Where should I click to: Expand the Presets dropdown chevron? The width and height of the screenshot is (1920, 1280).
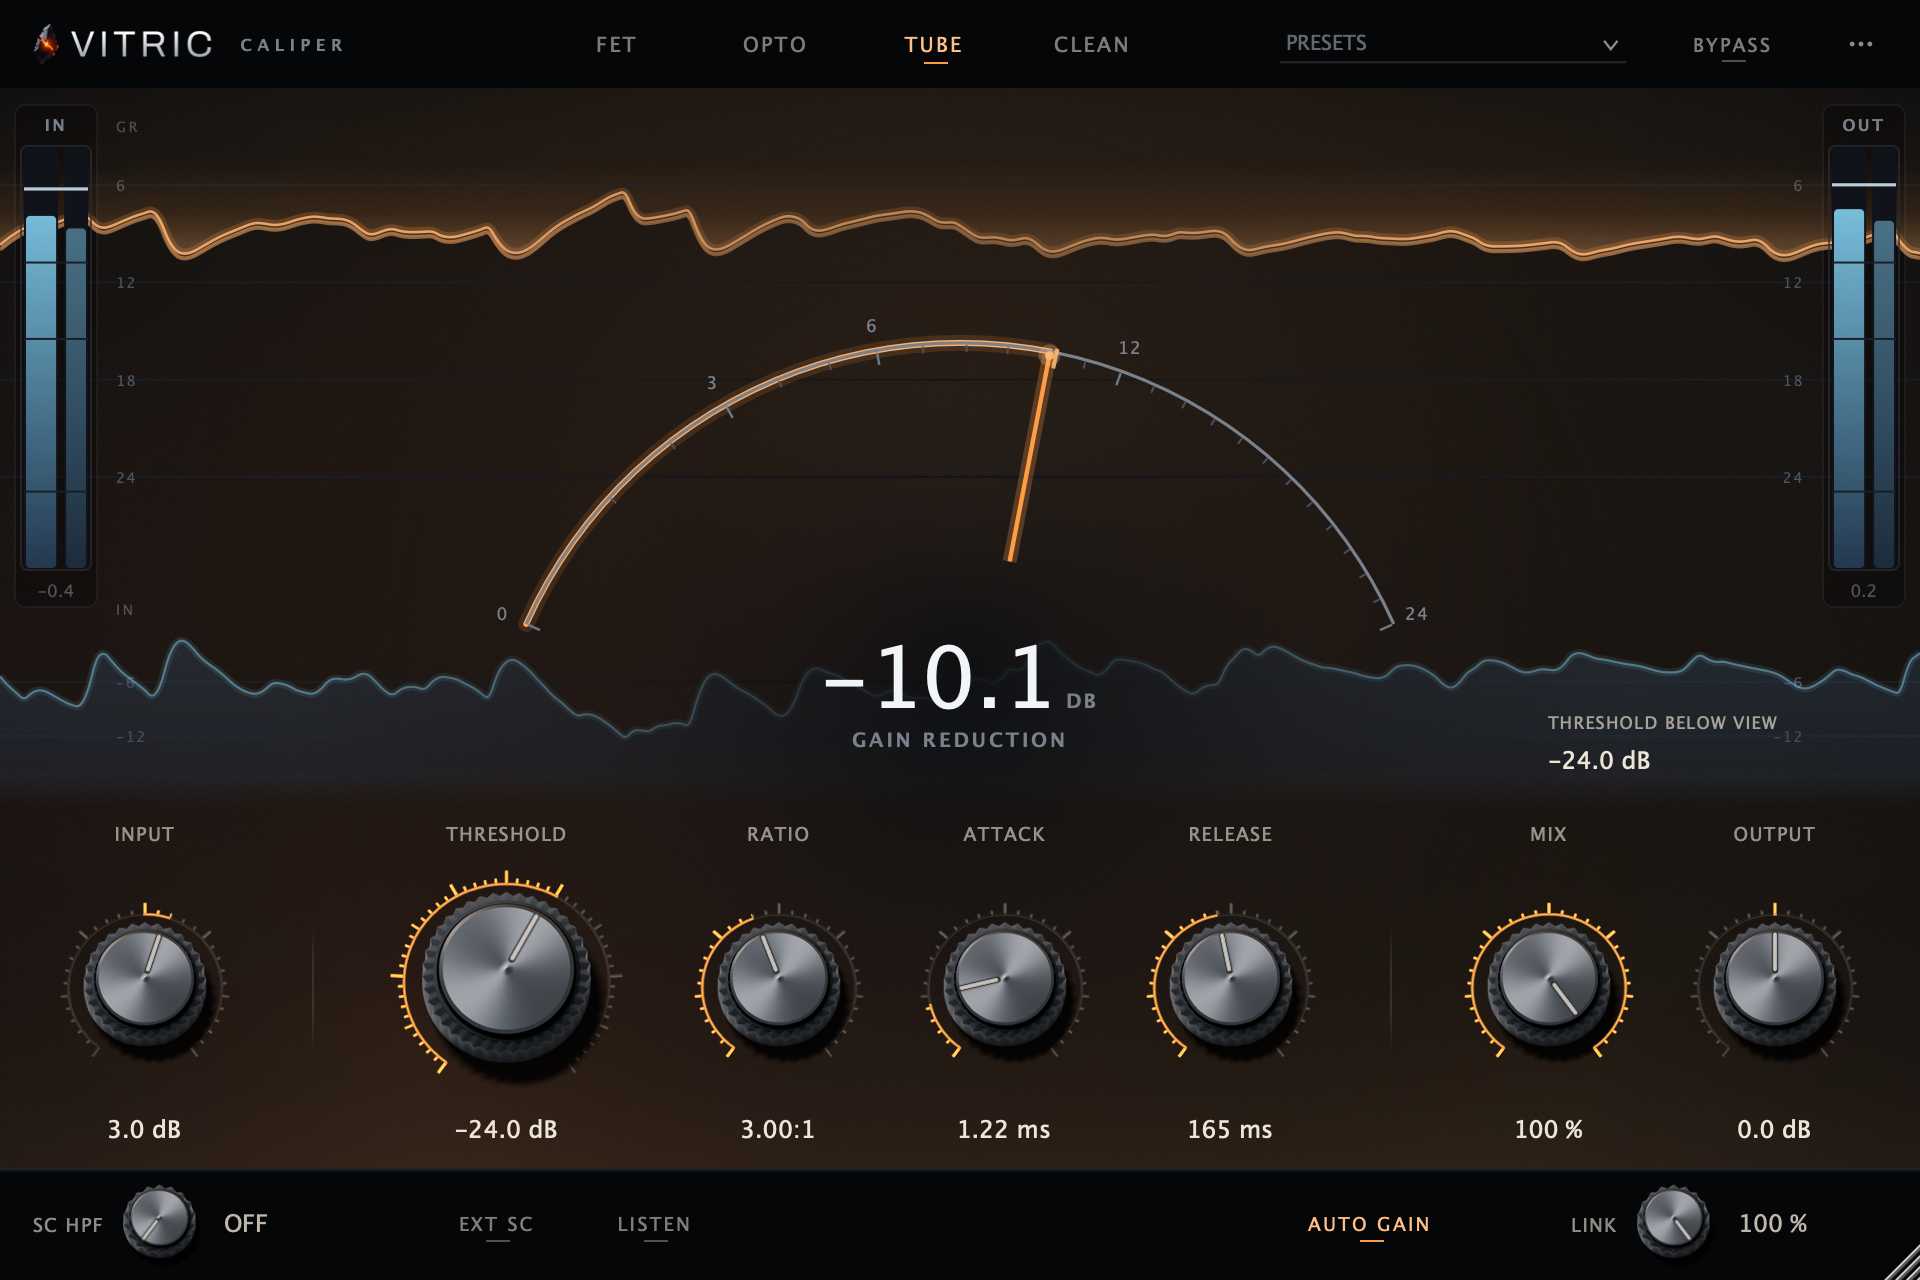point(1610,45)
